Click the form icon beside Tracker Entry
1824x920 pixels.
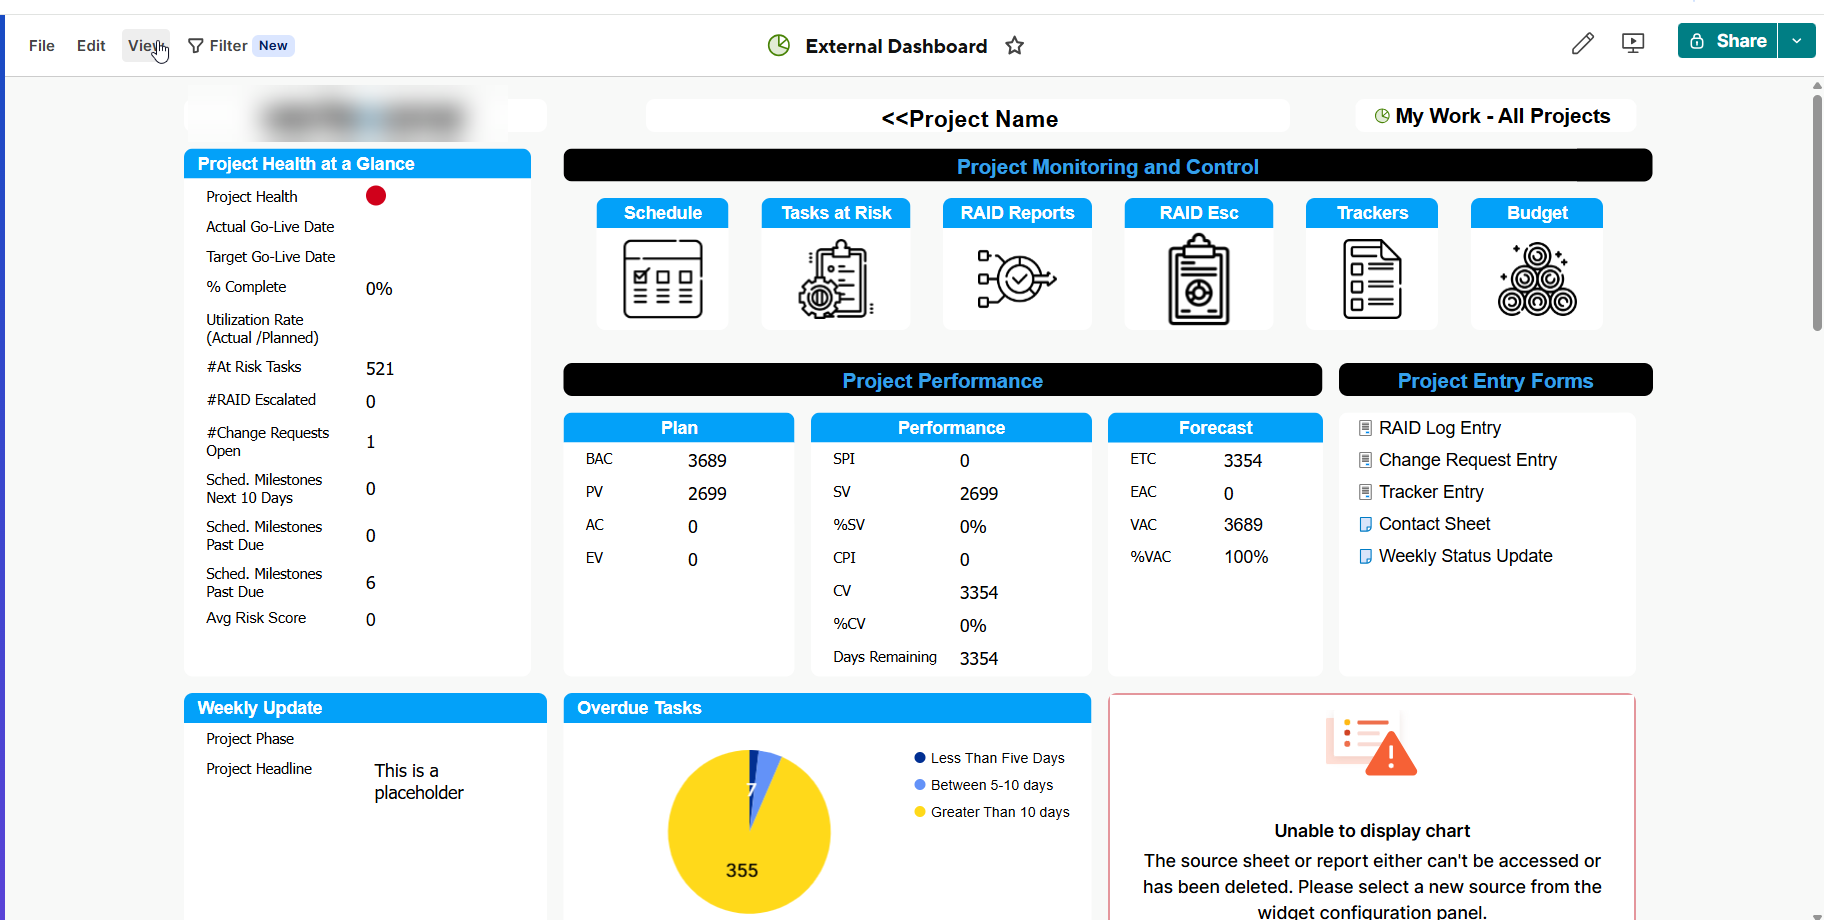point(1365,492)
